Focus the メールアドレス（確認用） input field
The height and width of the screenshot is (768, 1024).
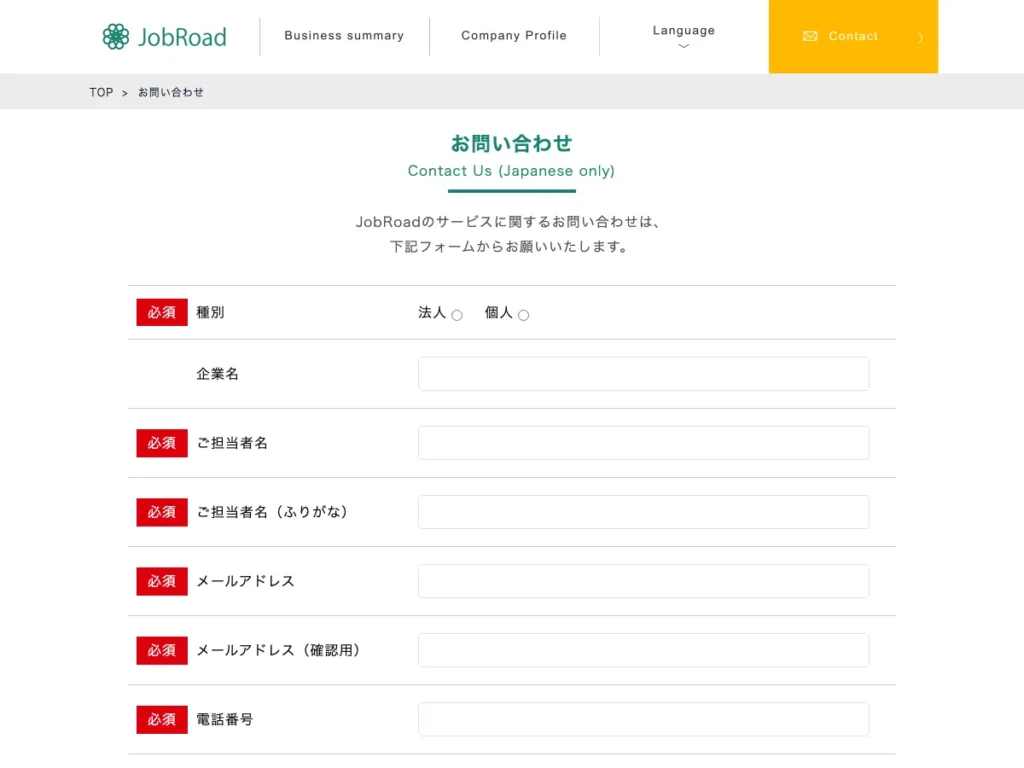pos(643,650)
